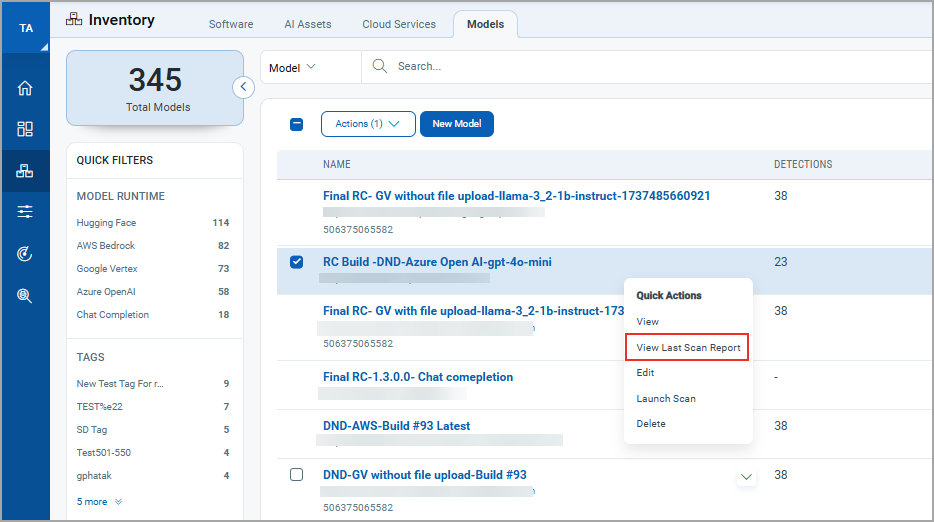
Task: Toggle the select-all checkbox in header
Action: coord(297,124)
